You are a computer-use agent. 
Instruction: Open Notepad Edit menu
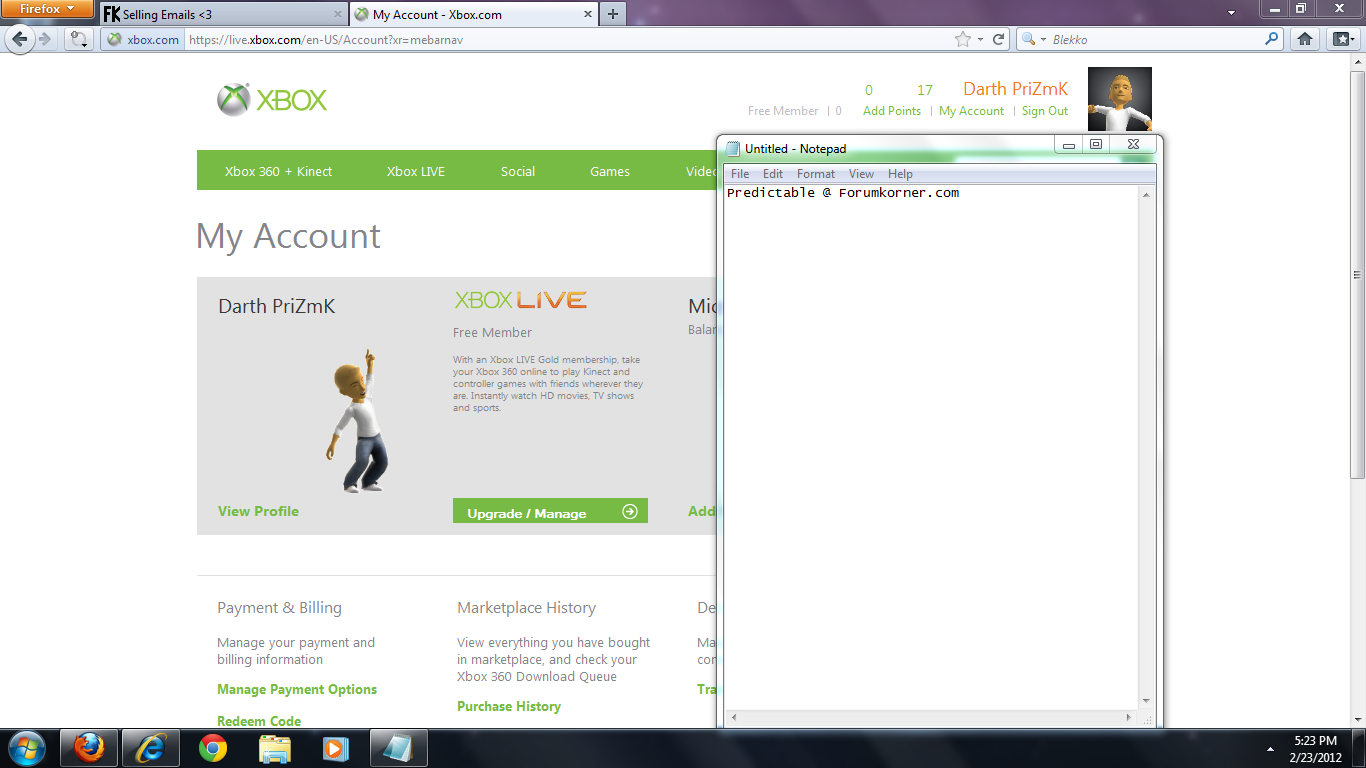[x=773, y=174]
